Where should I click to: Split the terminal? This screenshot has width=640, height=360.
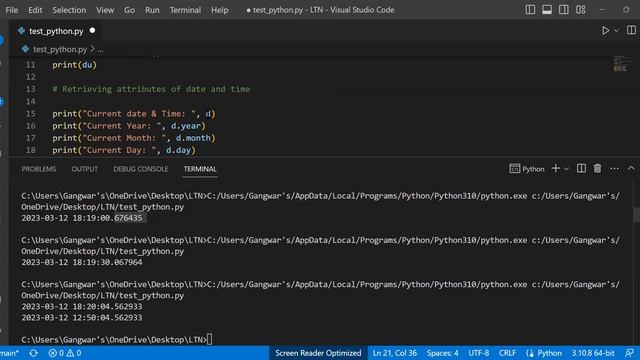[x=581, y=168]
